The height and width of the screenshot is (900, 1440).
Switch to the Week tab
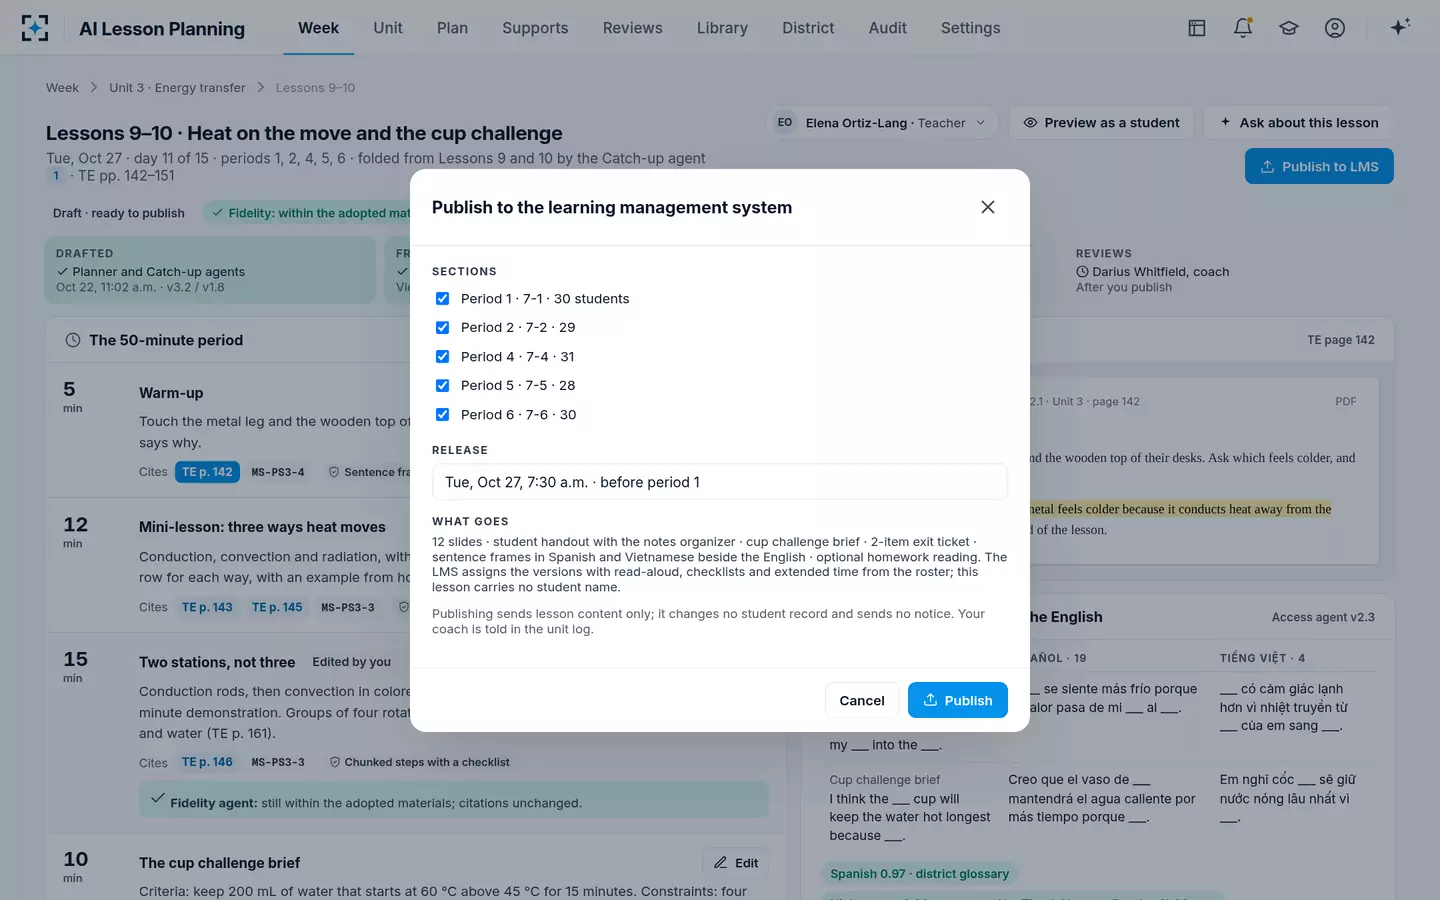pyautogui.click(x=318, y=28)
